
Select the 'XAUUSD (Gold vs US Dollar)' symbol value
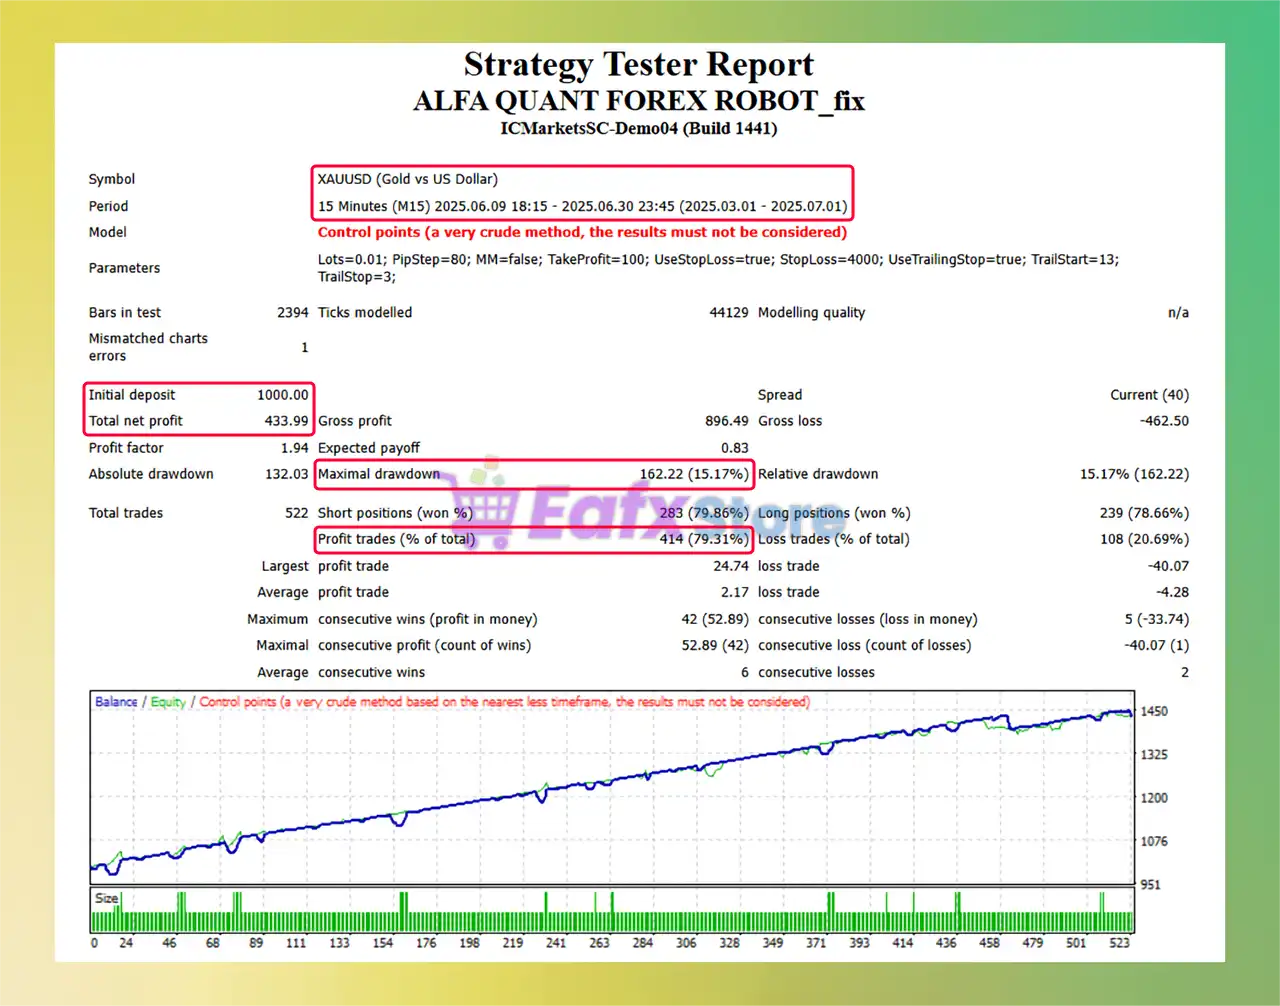tap(408, 179)
